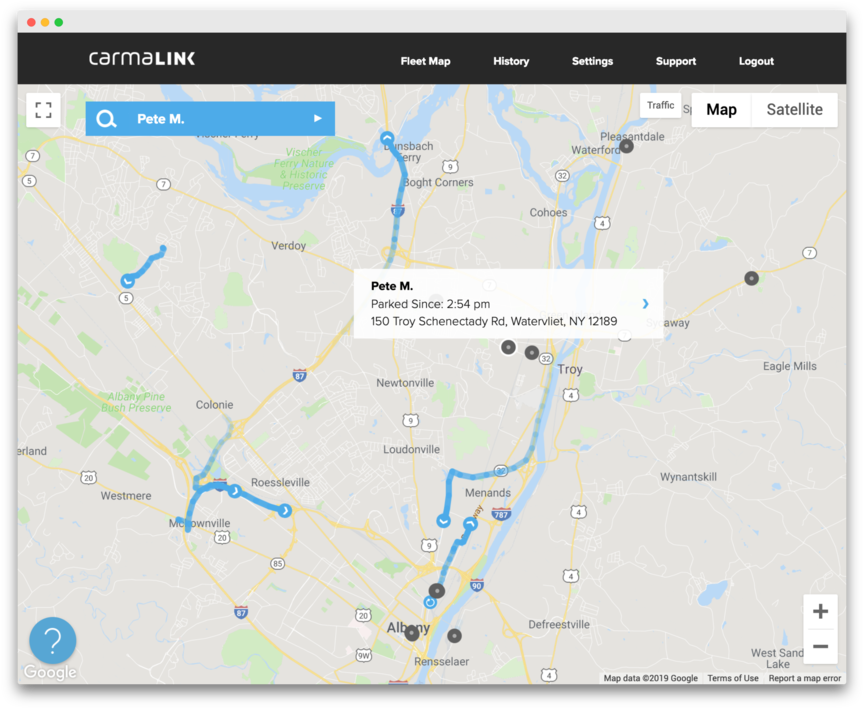Go to the History section

(511, 61)
